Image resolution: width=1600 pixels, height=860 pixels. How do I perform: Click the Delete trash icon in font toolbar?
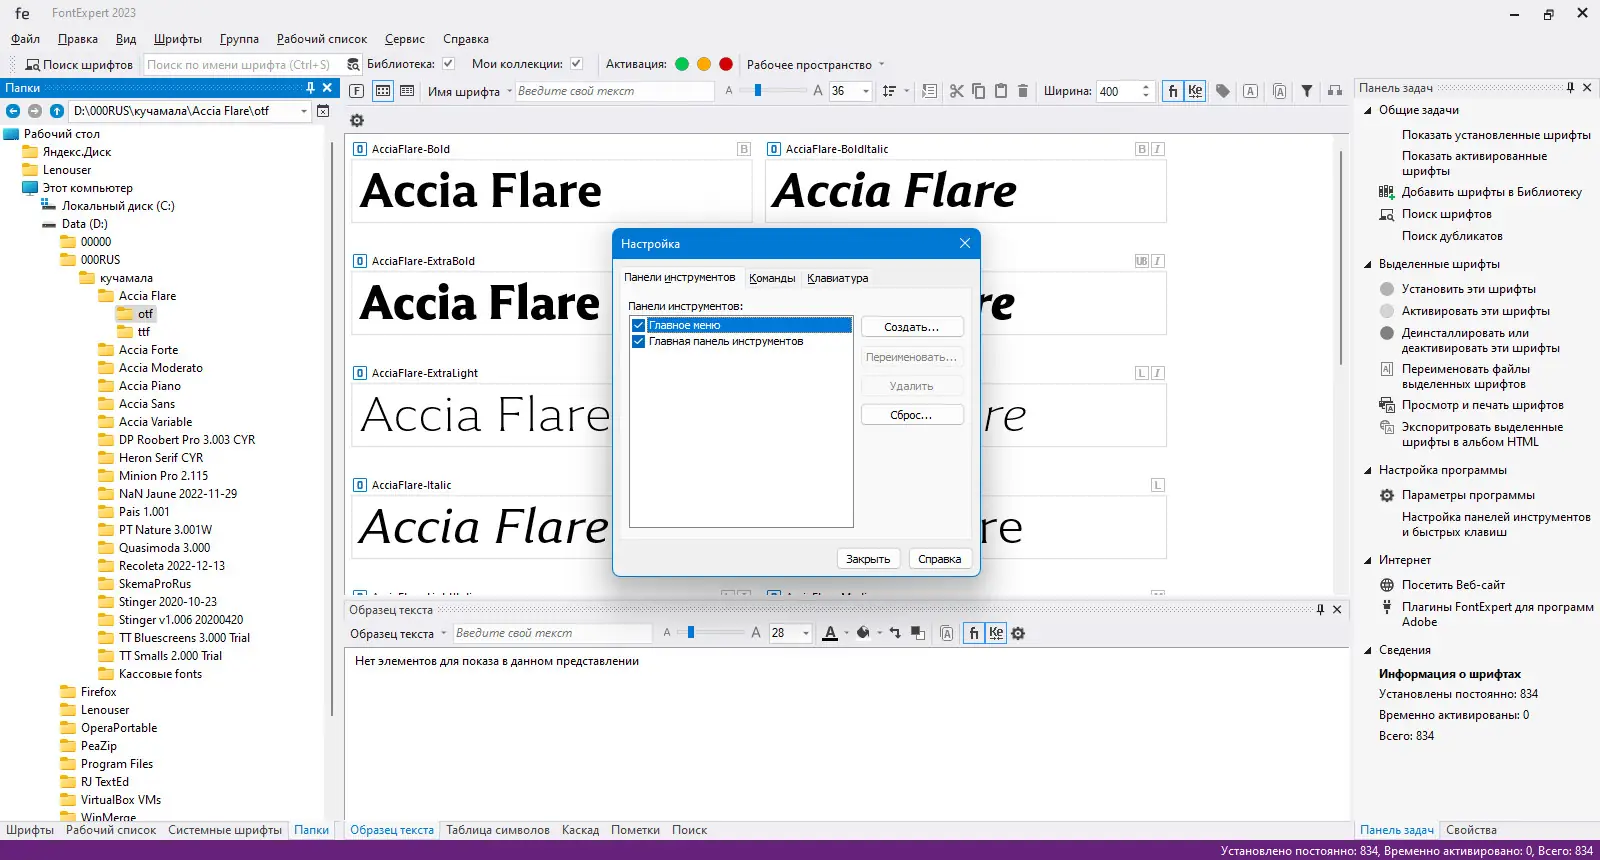pyautogui.click(x=1023, y=91)
